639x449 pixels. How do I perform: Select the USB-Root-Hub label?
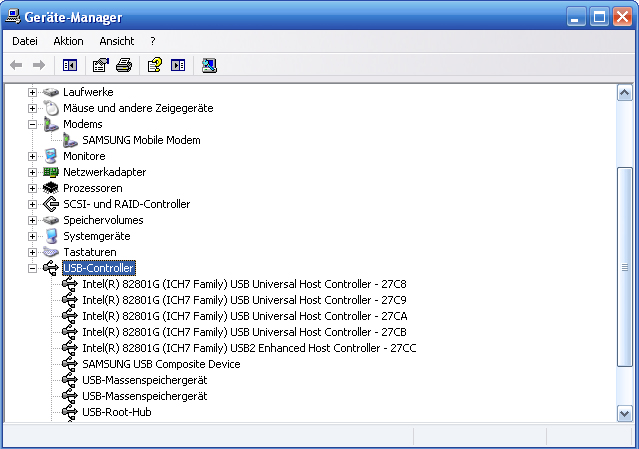click(117, 412)
